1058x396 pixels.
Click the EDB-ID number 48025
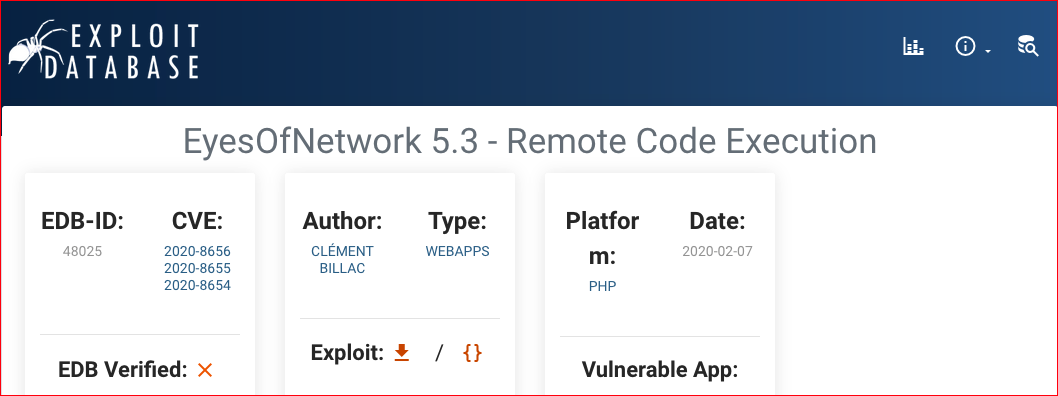[82, 252]
